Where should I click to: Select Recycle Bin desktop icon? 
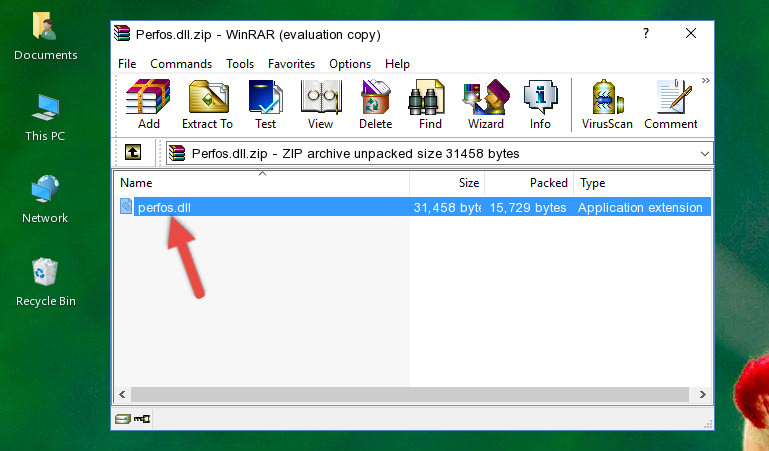click(x=46, y=283)
